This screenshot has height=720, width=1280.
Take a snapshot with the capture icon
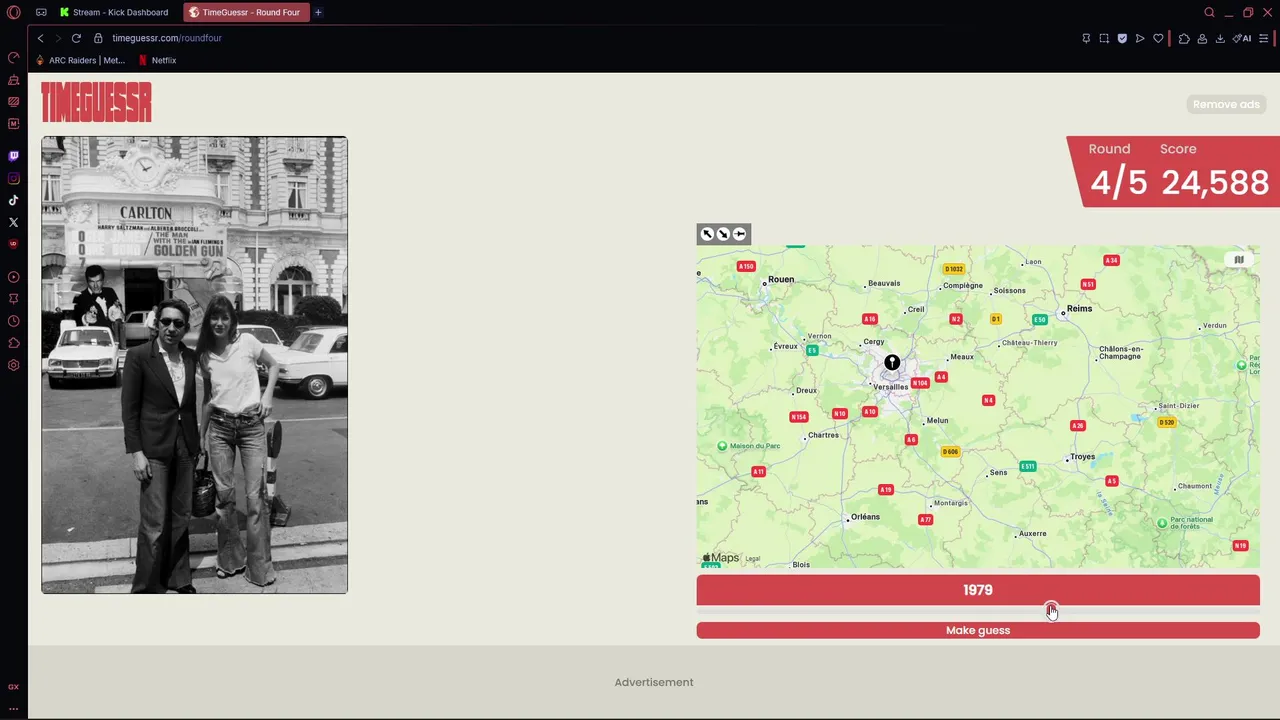[1104, 38]
